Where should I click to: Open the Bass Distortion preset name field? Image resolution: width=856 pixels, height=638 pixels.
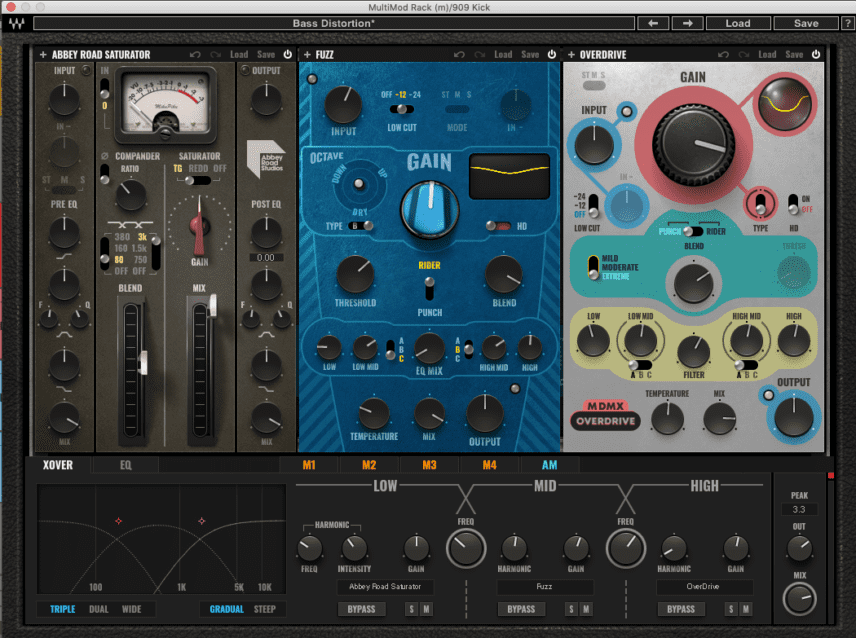click(334, 23)
